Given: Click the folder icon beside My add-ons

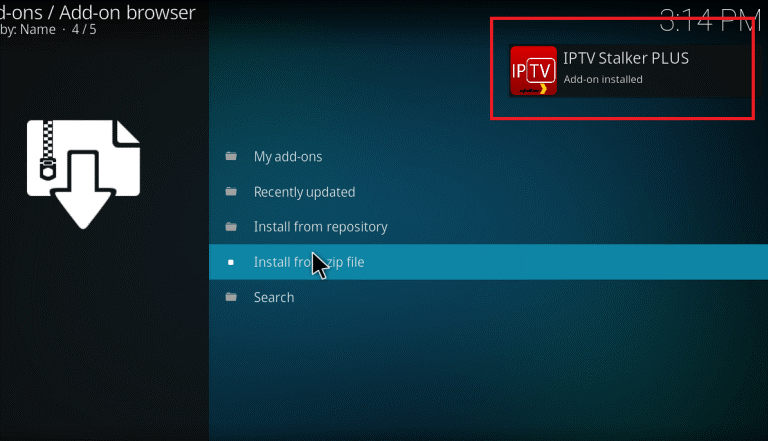Looking at the screenshot, I should pos(231,156).
